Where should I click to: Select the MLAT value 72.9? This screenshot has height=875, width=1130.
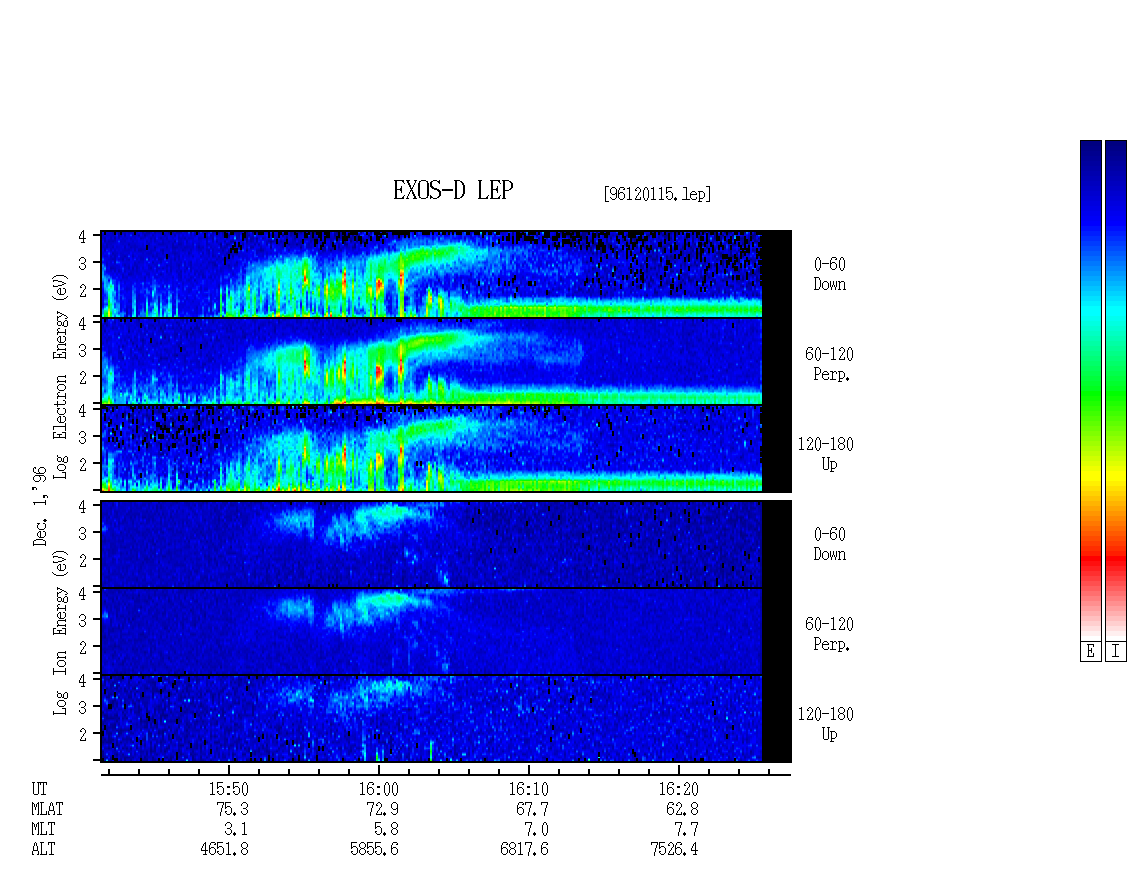pyautogui.click(x=383, y=809)
